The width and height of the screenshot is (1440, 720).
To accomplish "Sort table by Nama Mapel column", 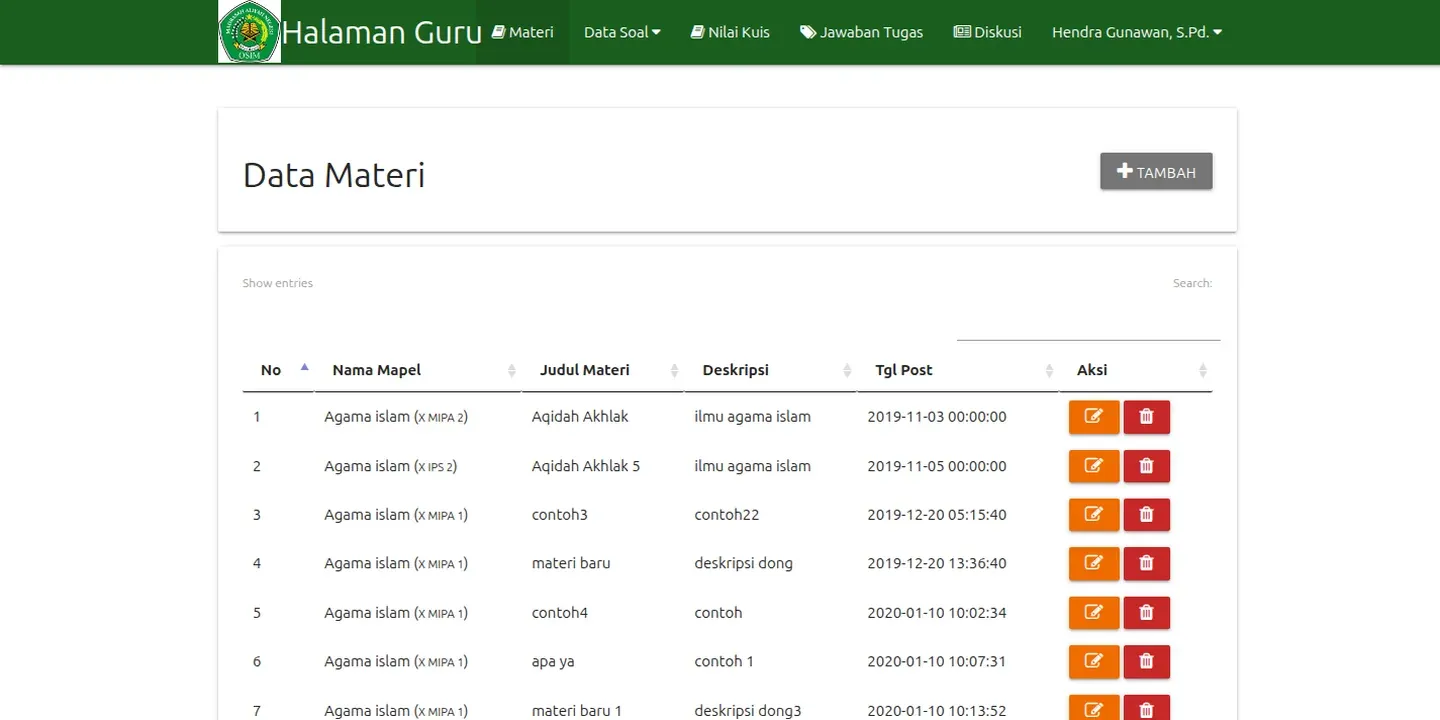I will (418, 370).
